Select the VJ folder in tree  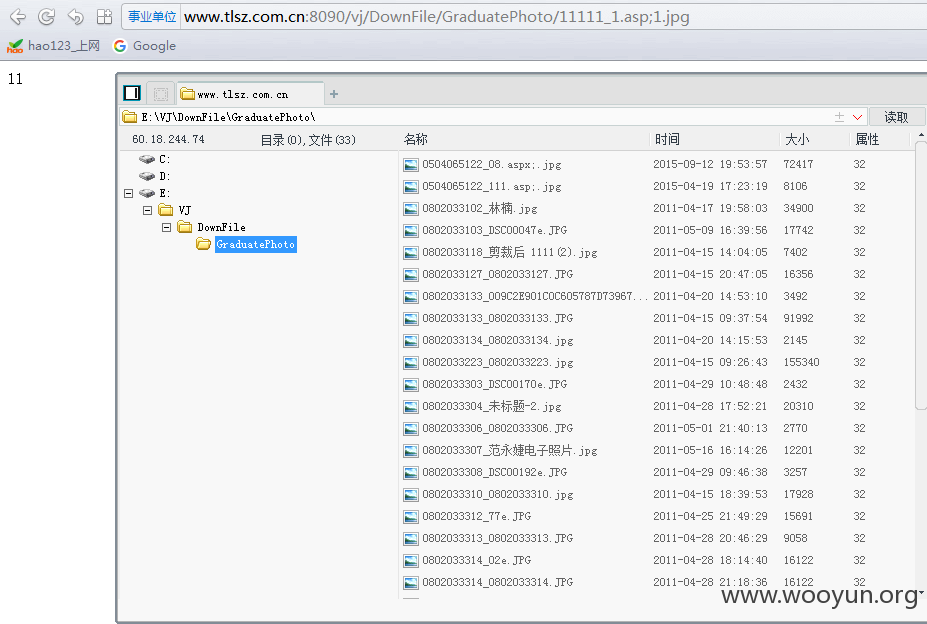point(175,211)
